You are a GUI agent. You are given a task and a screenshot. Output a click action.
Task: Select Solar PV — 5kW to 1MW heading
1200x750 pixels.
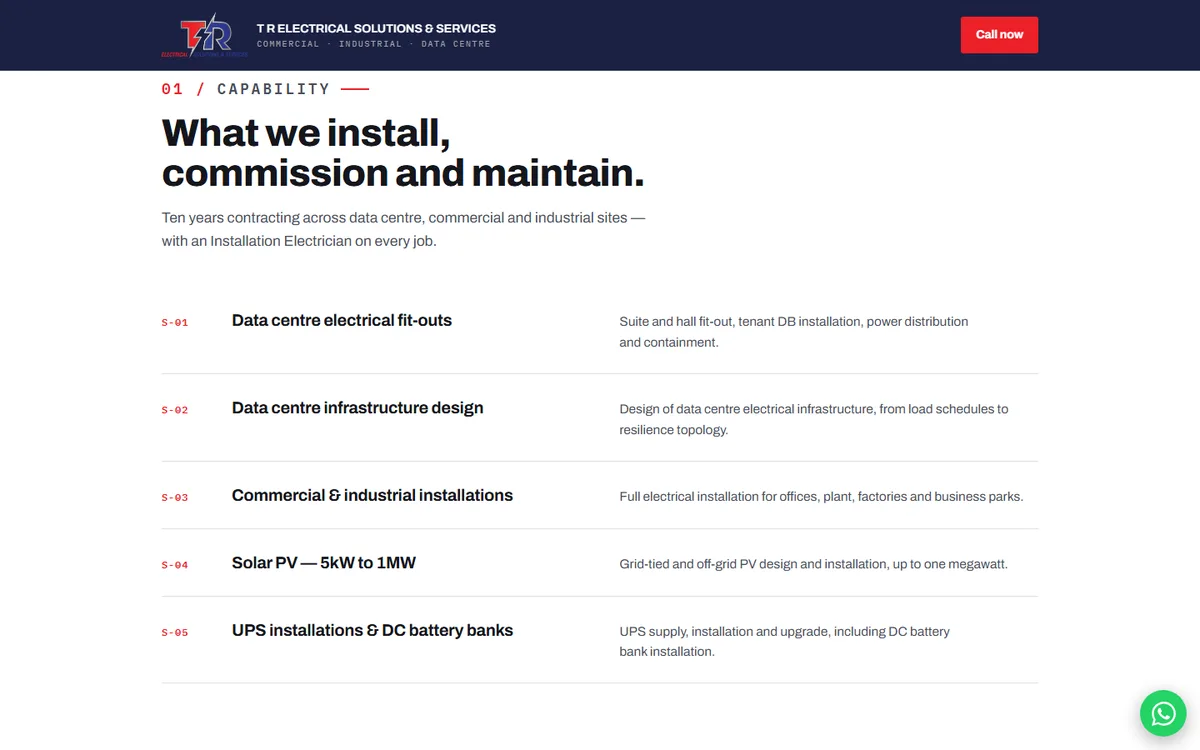pyautogui.click(x=324, y=563)
